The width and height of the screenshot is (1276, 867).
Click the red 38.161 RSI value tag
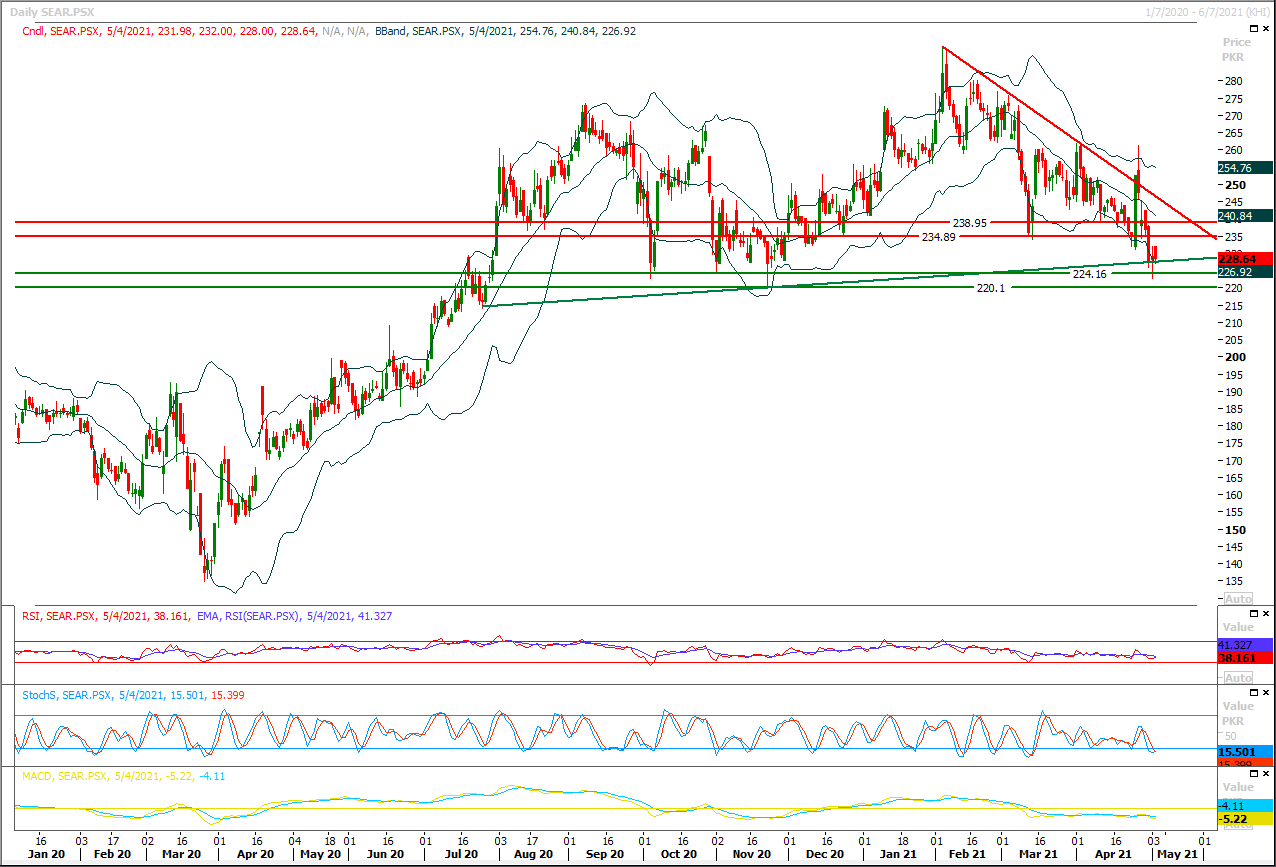pos(1245,658)
